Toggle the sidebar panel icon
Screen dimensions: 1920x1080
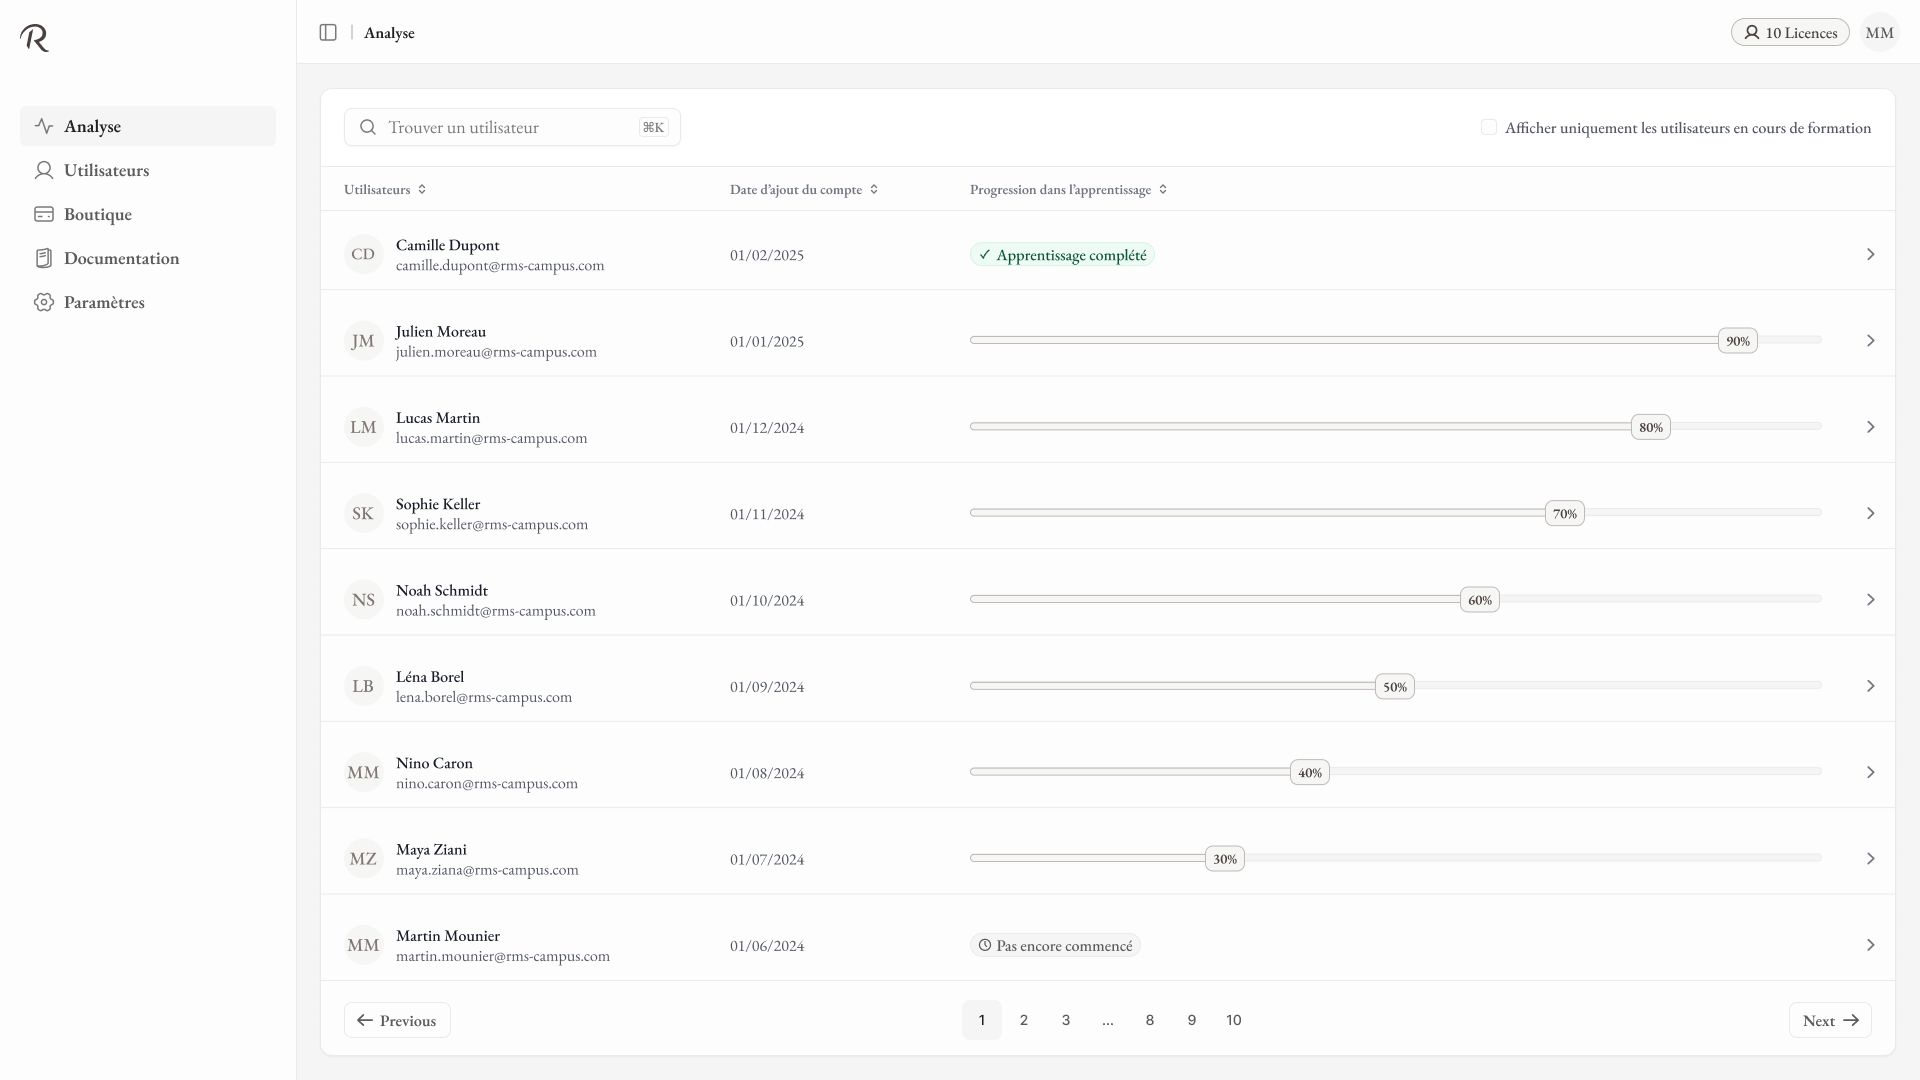coord(328,33)
